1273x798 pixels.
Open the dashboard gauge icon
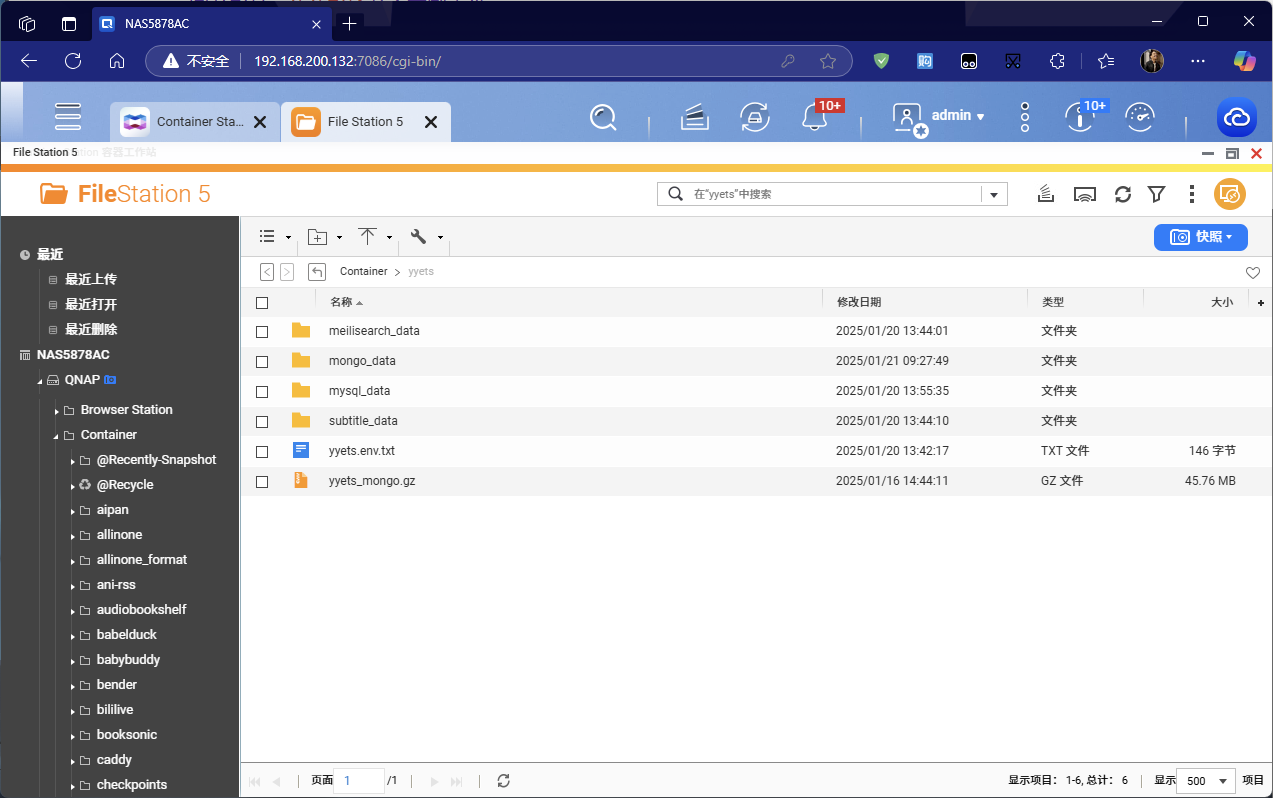click(1140, 117)
